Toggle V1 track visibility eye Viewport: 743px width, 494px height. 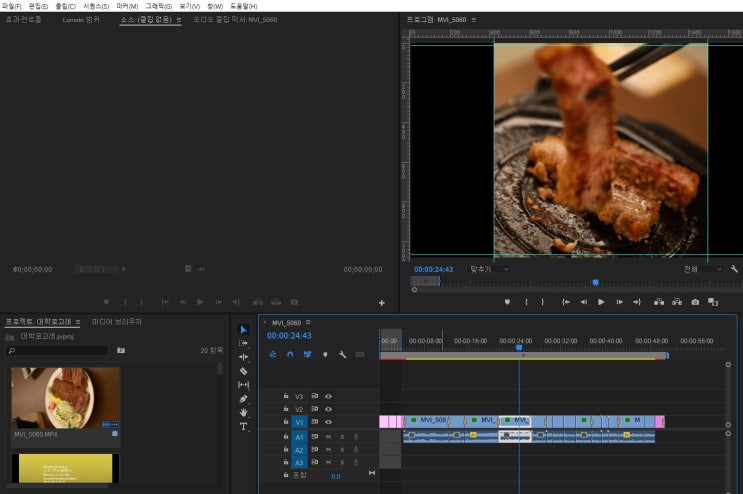328,422
